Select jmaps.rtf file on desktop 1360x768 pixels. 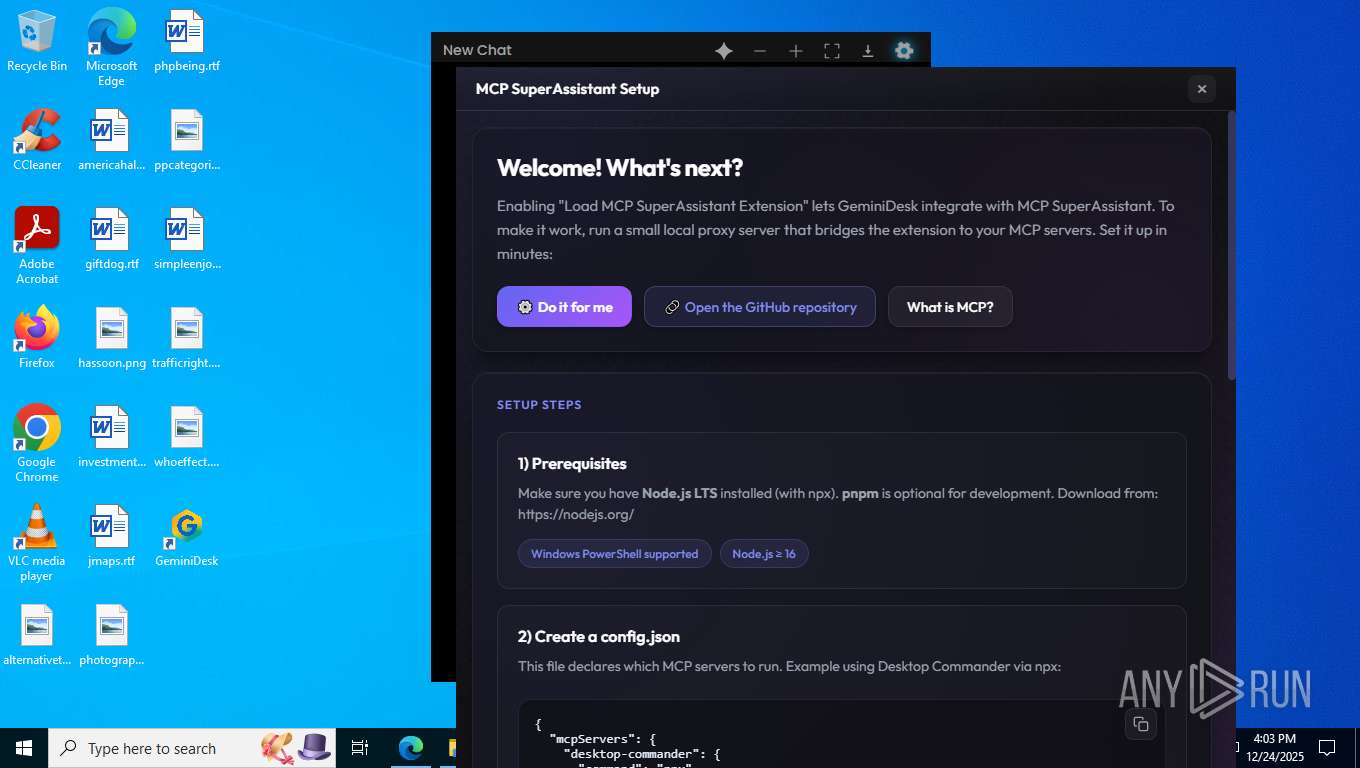click(x=111, y=536)
